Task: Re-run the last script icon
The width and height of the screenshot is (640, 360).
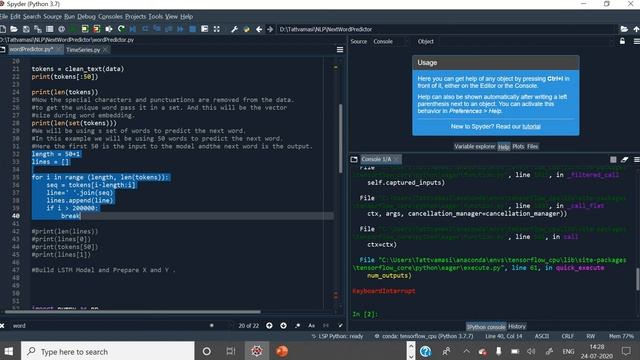Action: pos(121,29)
